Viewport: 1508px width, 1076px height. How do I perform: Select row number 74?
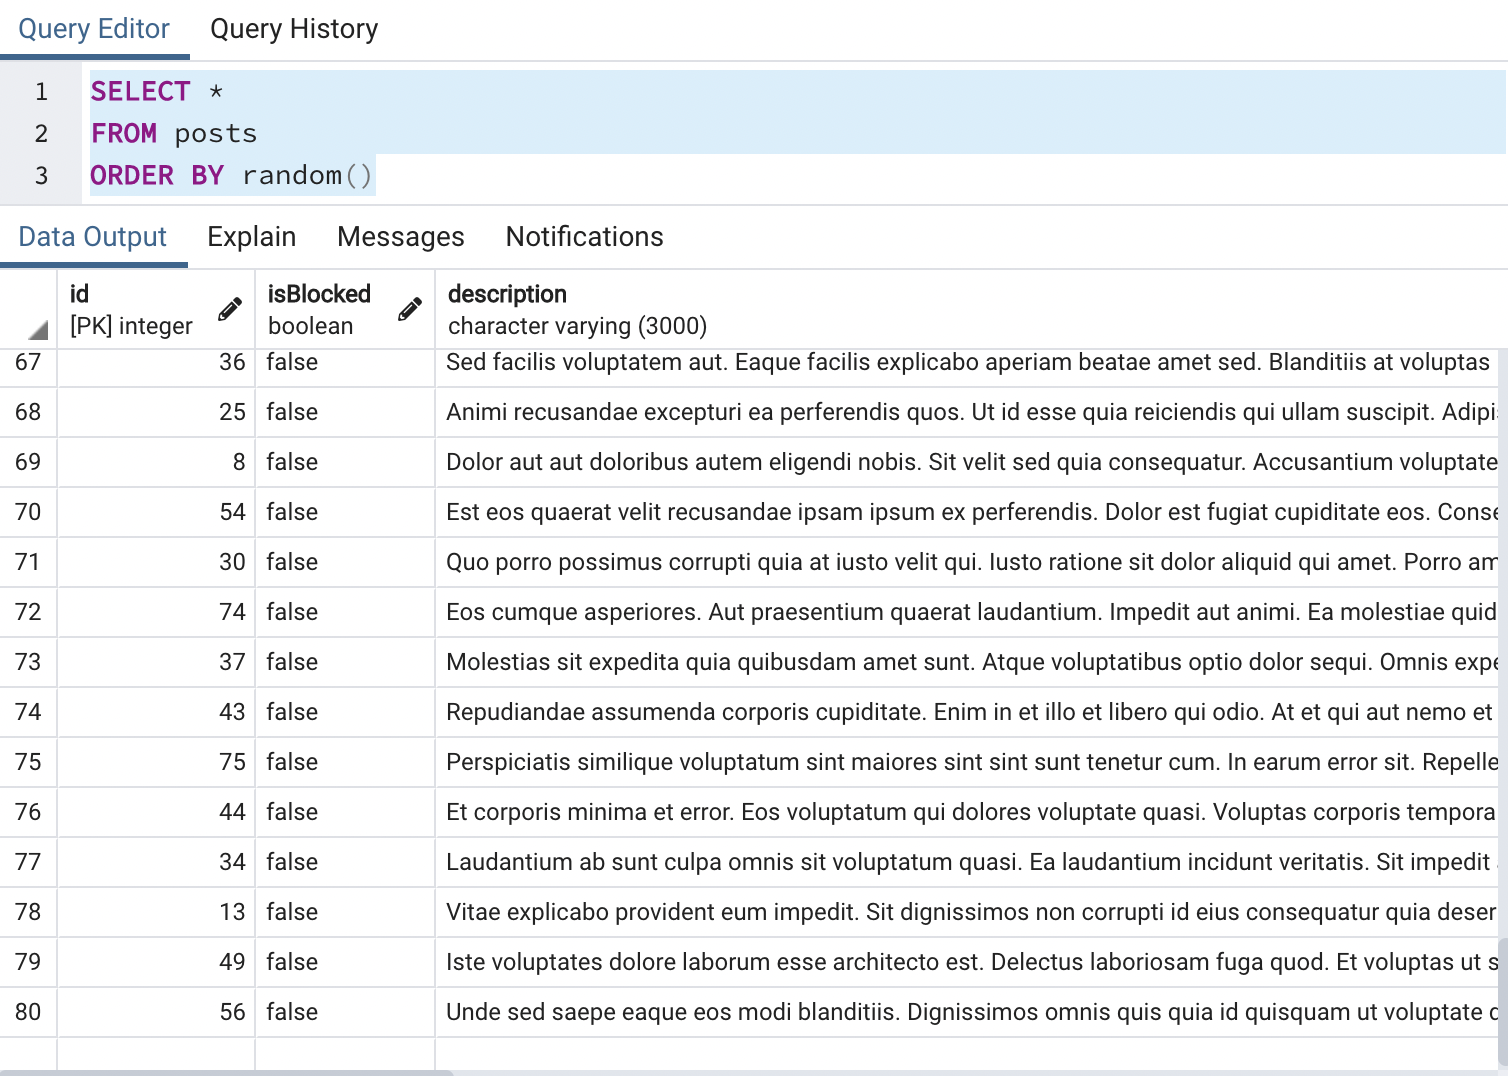coord(28,712)
